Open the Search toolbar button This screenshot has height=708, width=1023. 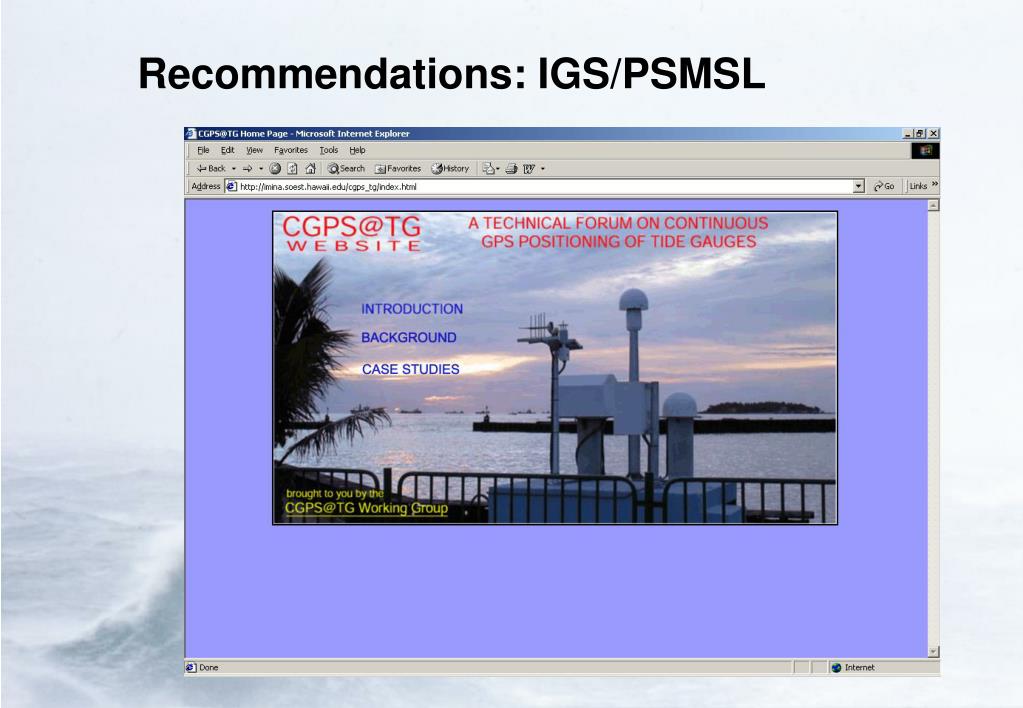[x=346, y=168]
